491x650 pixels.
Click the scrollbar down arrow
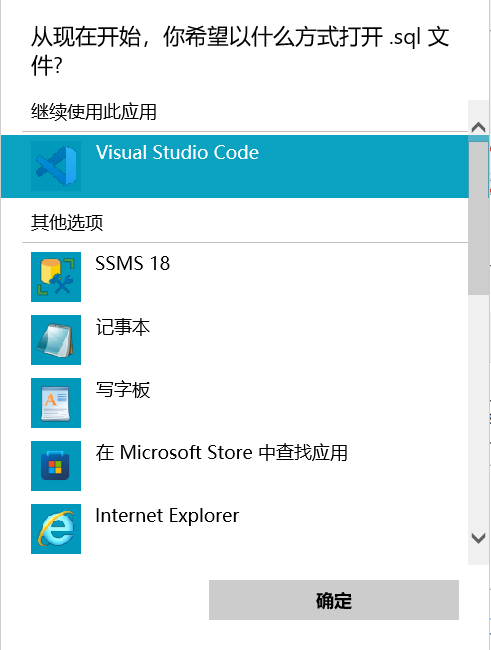click(479, 538)
